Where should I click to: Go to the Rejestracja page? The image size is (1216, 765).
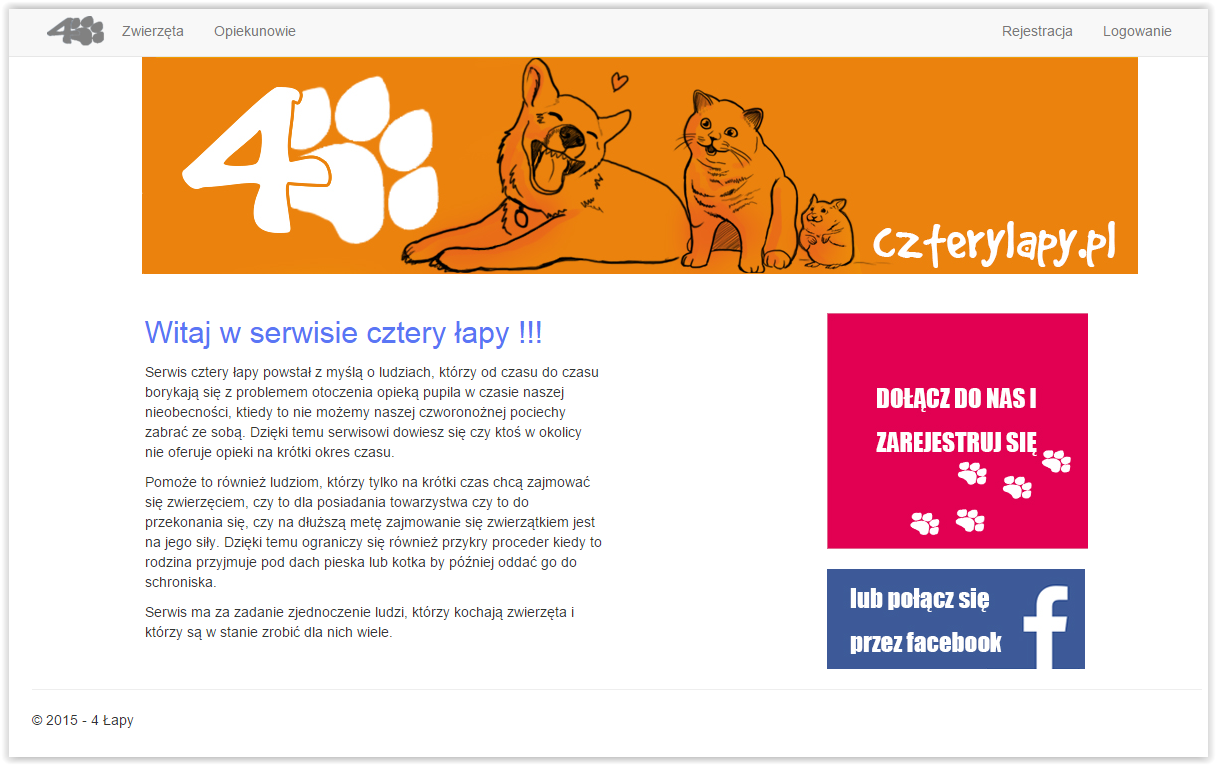(1037, 31)
